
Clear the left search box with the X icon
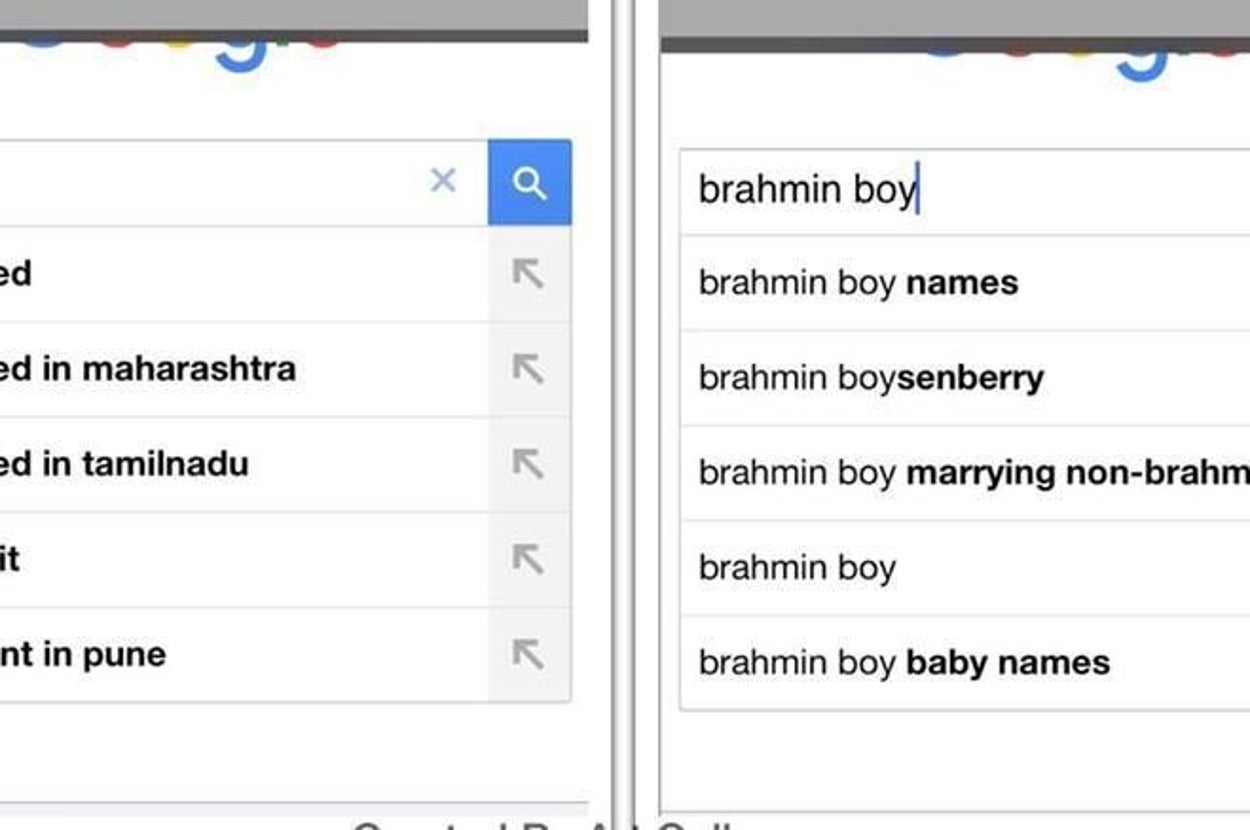[443, 181]
